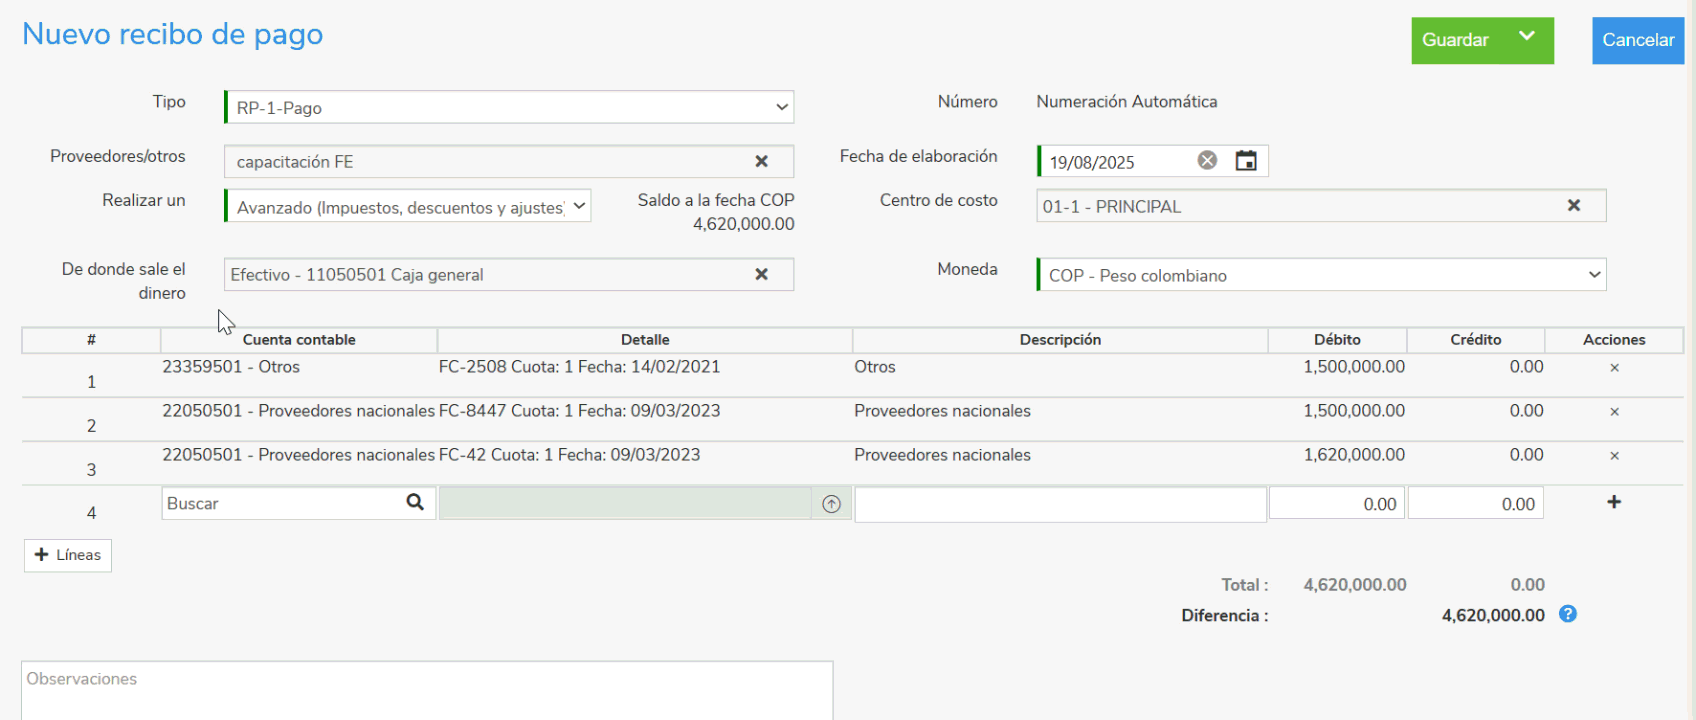Clear the Centro de costo selection
Image resolution: width=1696 pixels, height=720 pixels.
[1573, 205]
